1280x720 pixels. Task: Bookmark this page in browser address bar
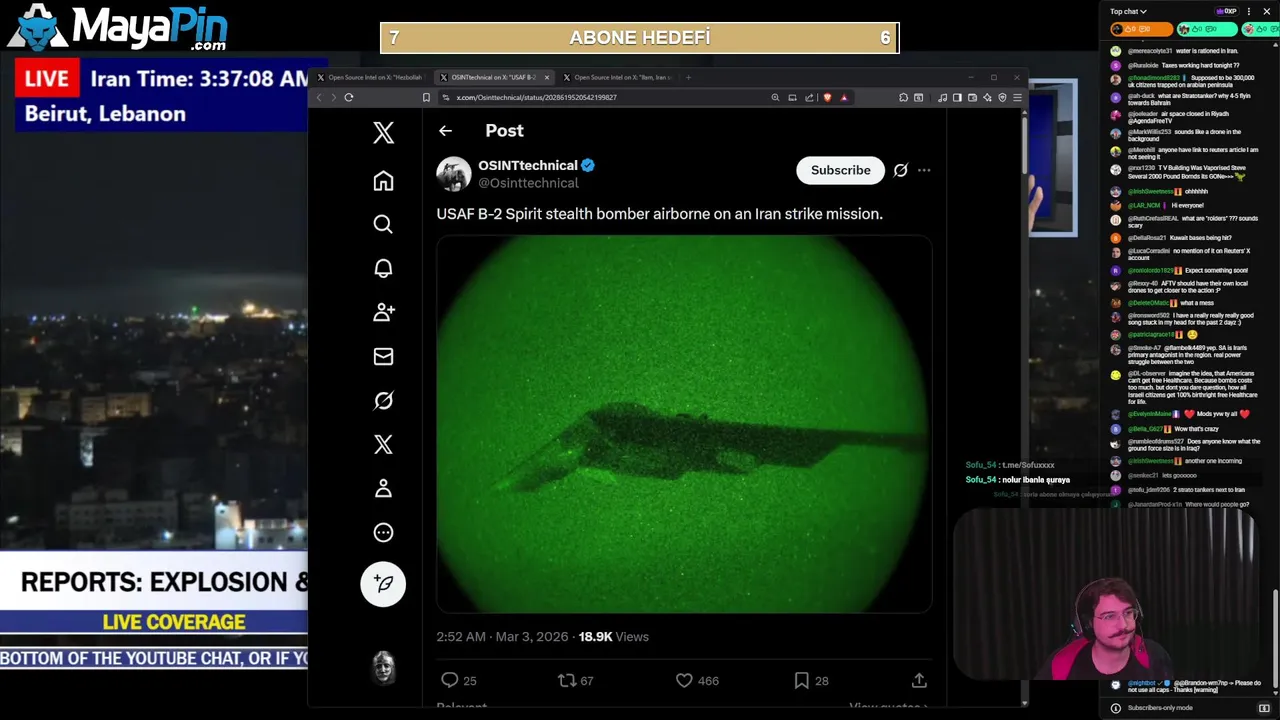426,97
